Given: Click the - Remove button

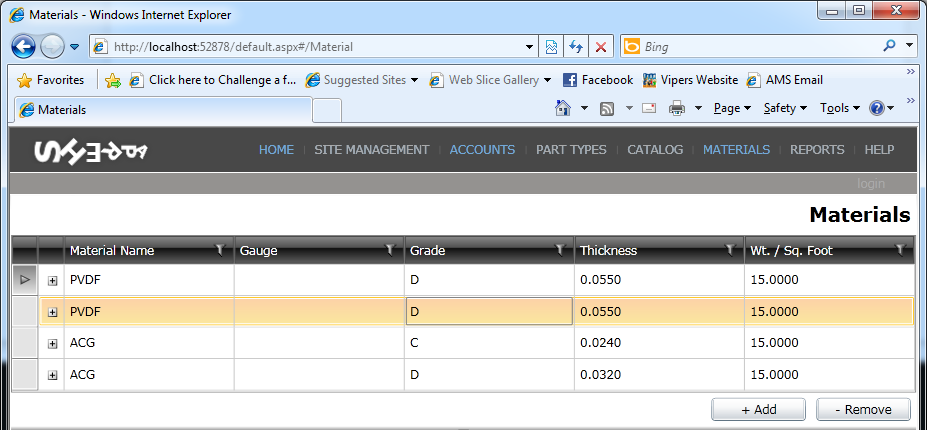Looking at the screenshot, I should (x=863, y=409).
